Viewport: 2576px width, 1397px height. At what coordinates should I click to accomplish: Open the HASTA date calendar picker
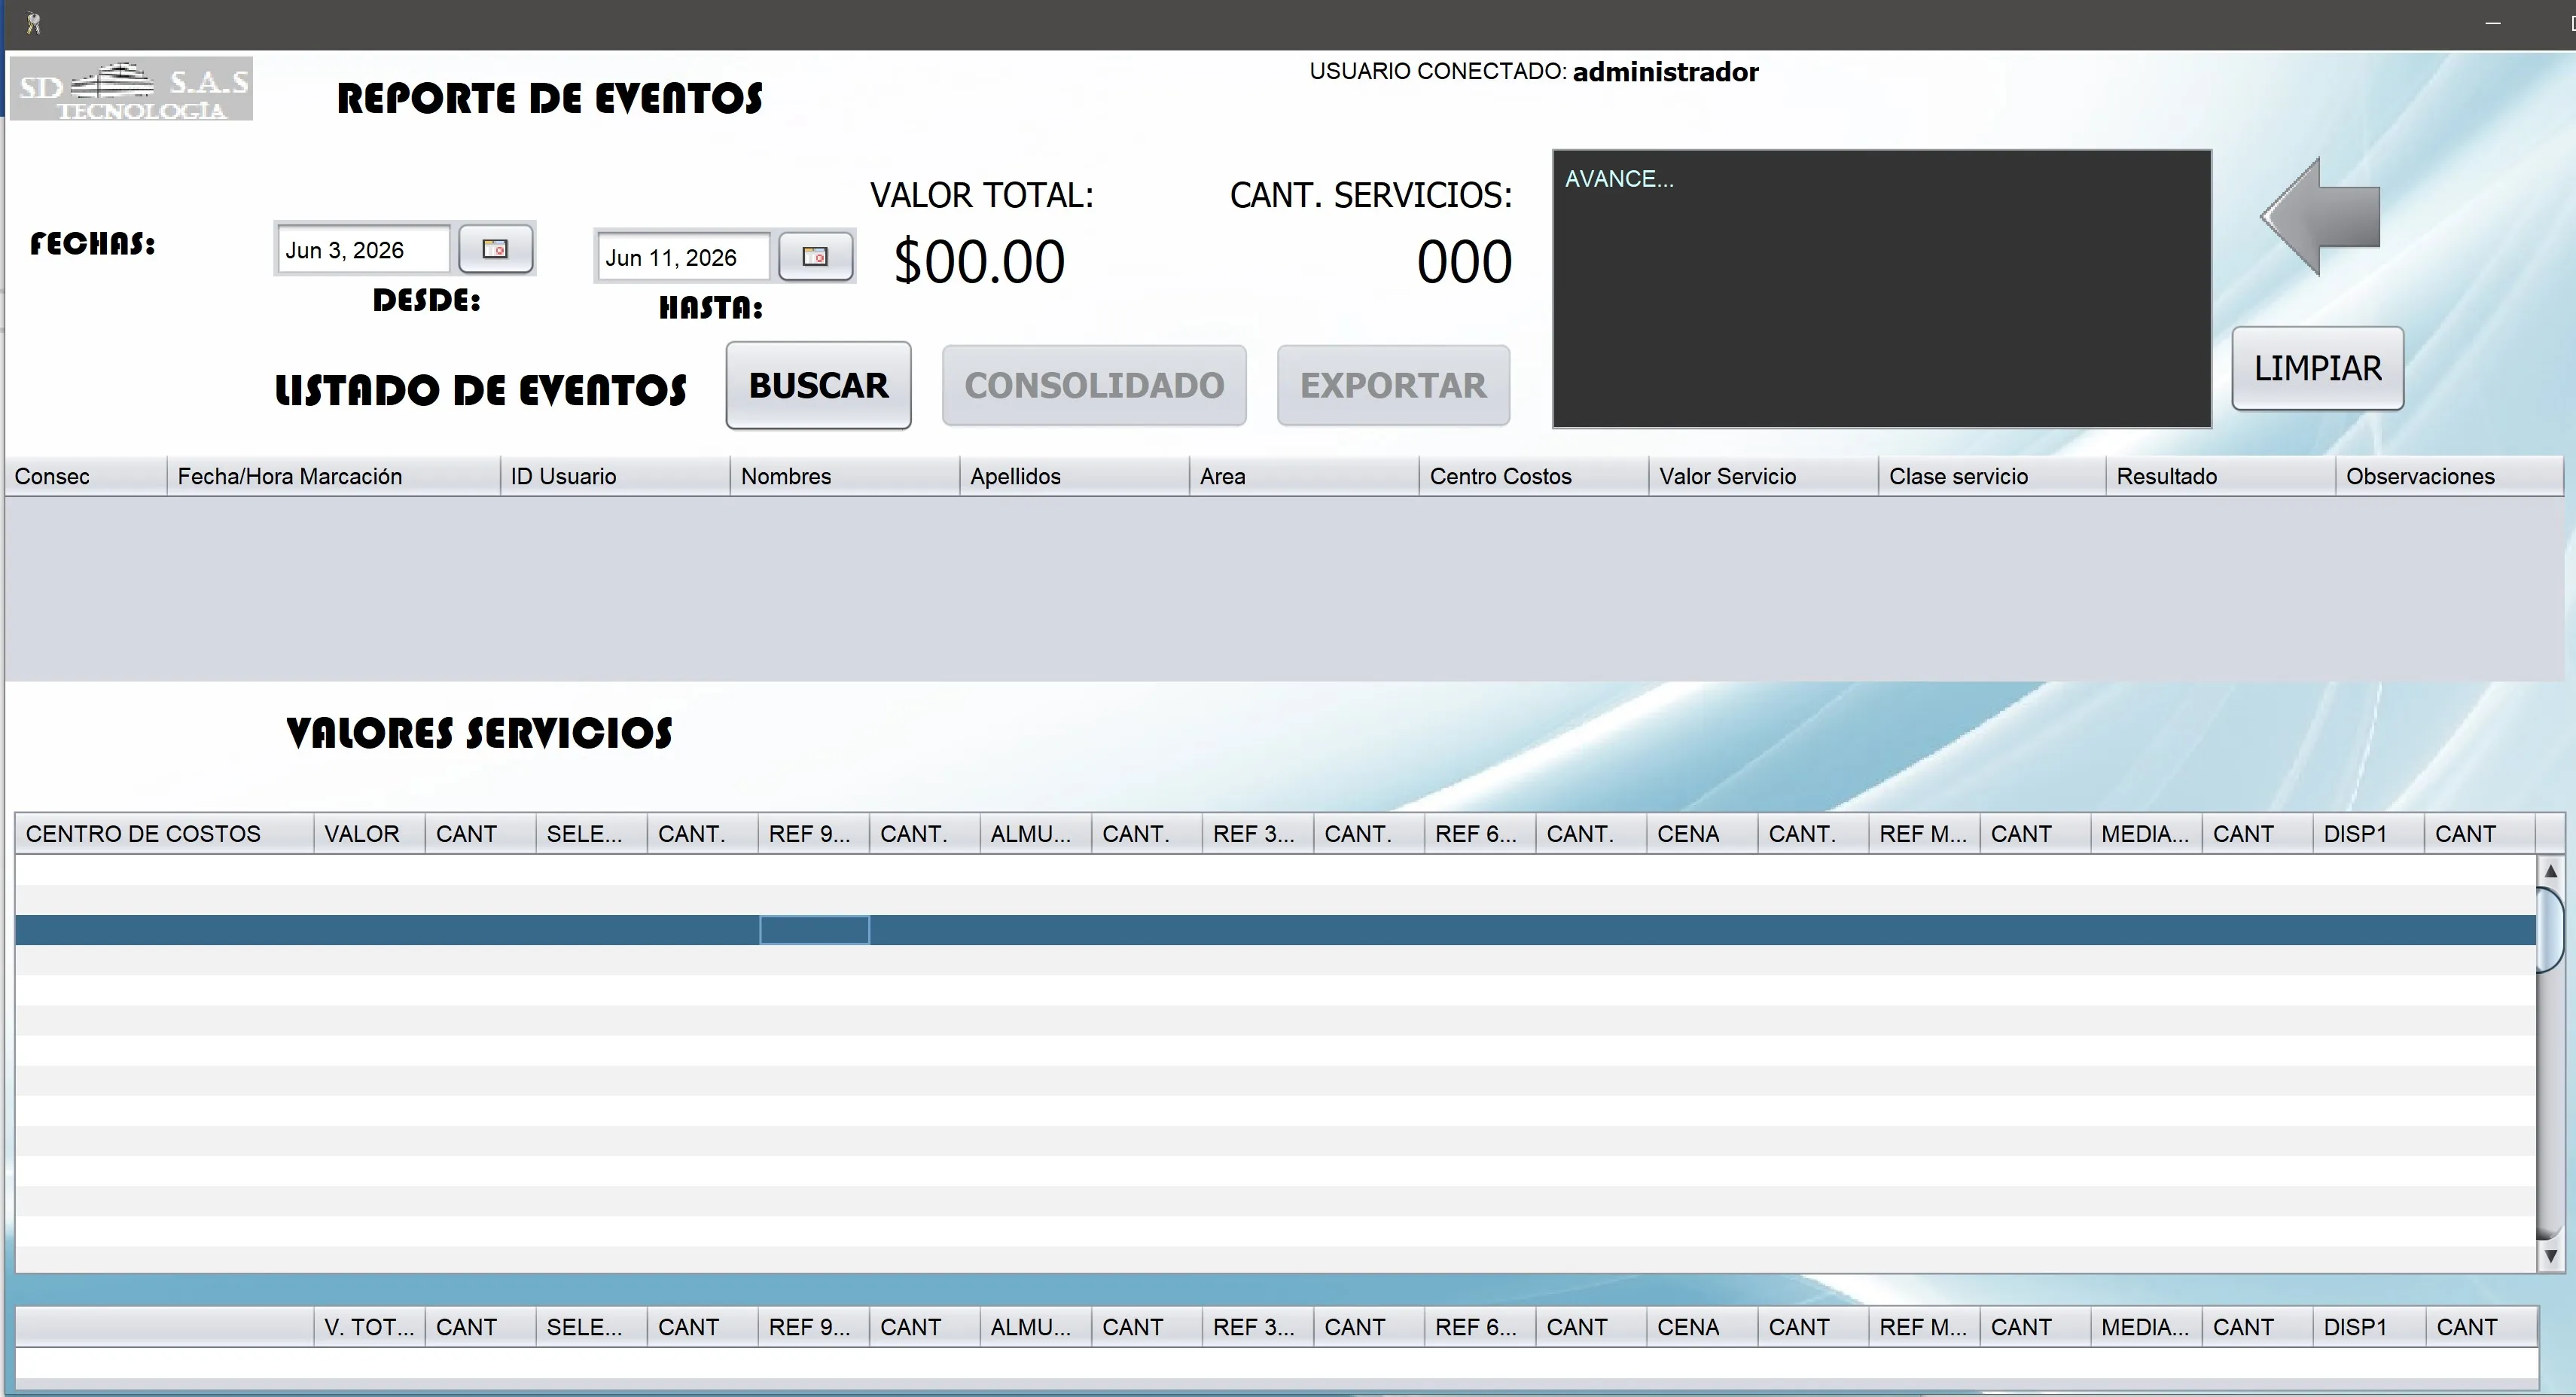(x=815, y=257)
